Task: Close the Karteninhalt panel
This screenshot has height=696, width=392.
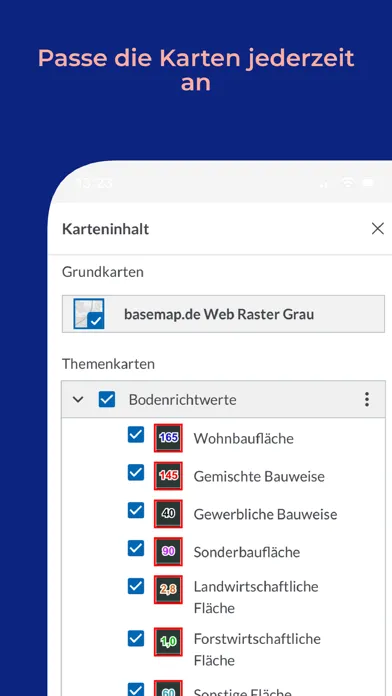Action: [377, 229]
